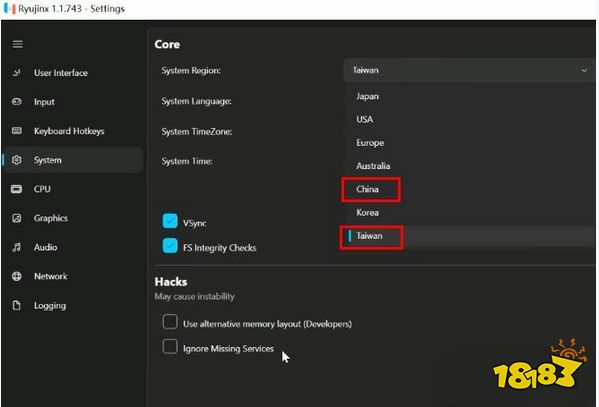Click the FS Integrity Checks label

pyautogui.click(x=220, y=248)
